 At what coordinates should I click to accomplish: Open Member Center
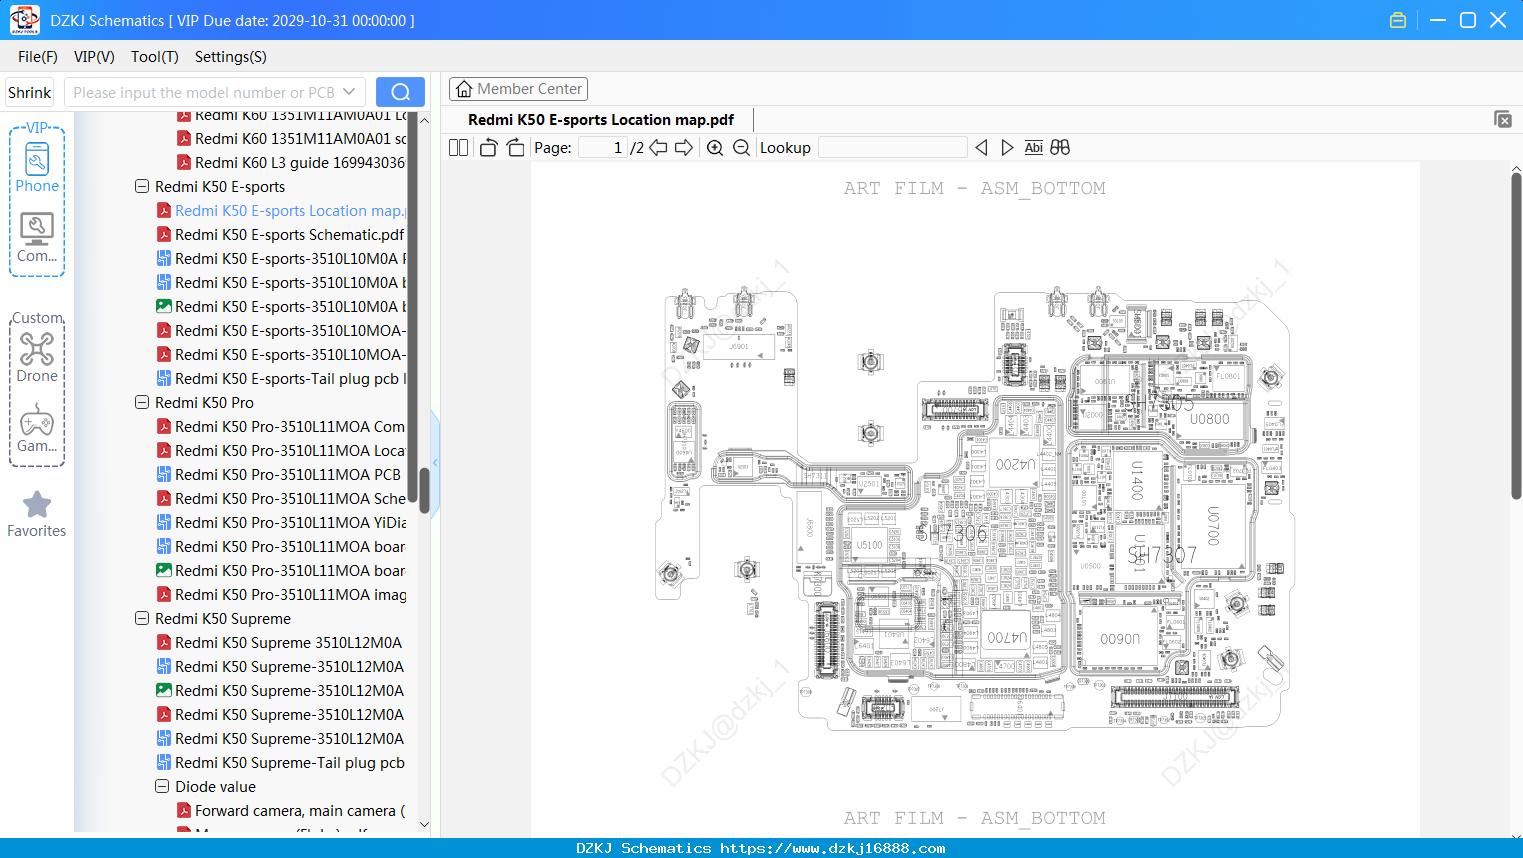coord(518,89)
